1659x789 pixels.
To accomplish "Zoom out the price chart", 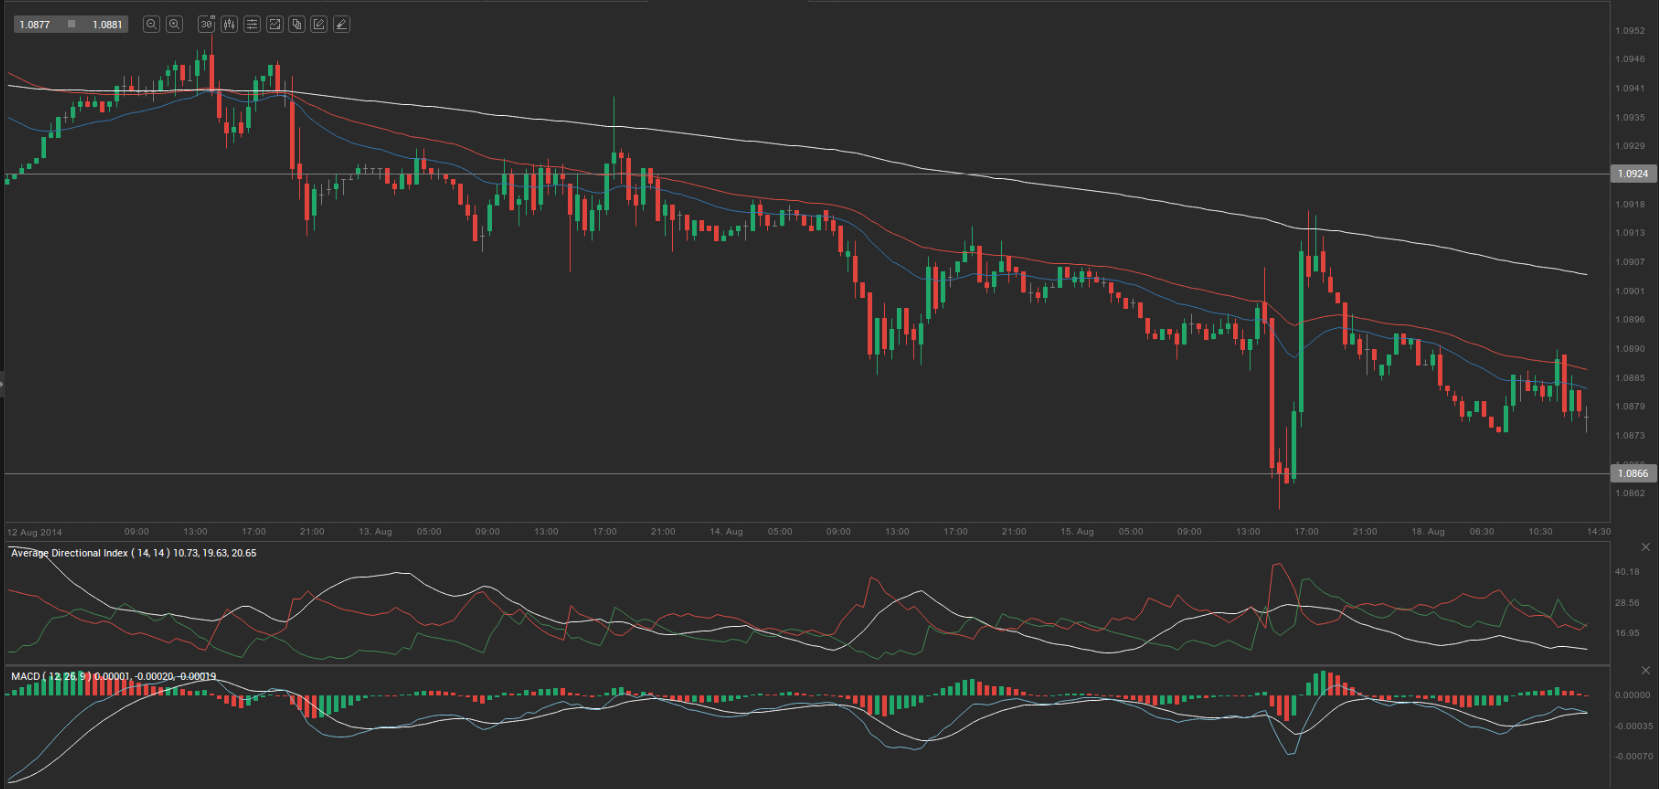I will coord(151,24).
